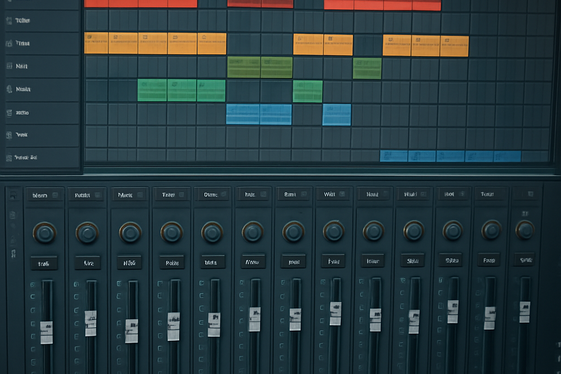This screenshot has height=374, width=561.
Task: Click the fader handle on the Tuut strip
Action: point(490,318)
